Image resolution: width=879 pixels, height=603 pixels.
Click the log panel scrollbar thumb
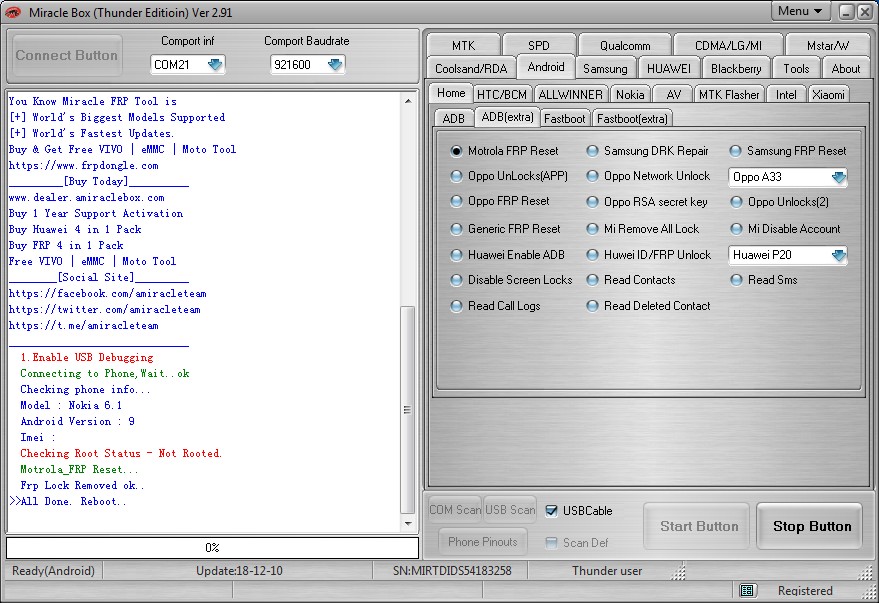click(408, 410)
